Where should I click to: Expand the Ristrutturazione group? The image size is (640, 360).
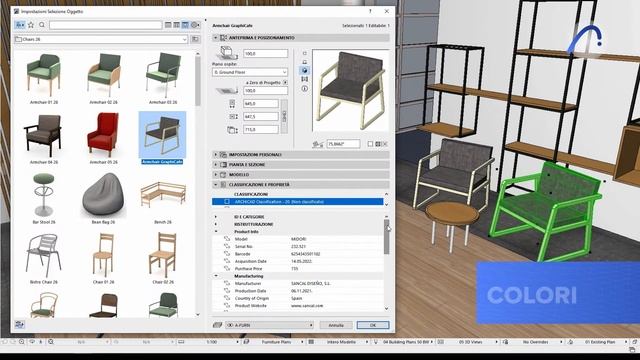pyautogui.click(x=216, y=224)
